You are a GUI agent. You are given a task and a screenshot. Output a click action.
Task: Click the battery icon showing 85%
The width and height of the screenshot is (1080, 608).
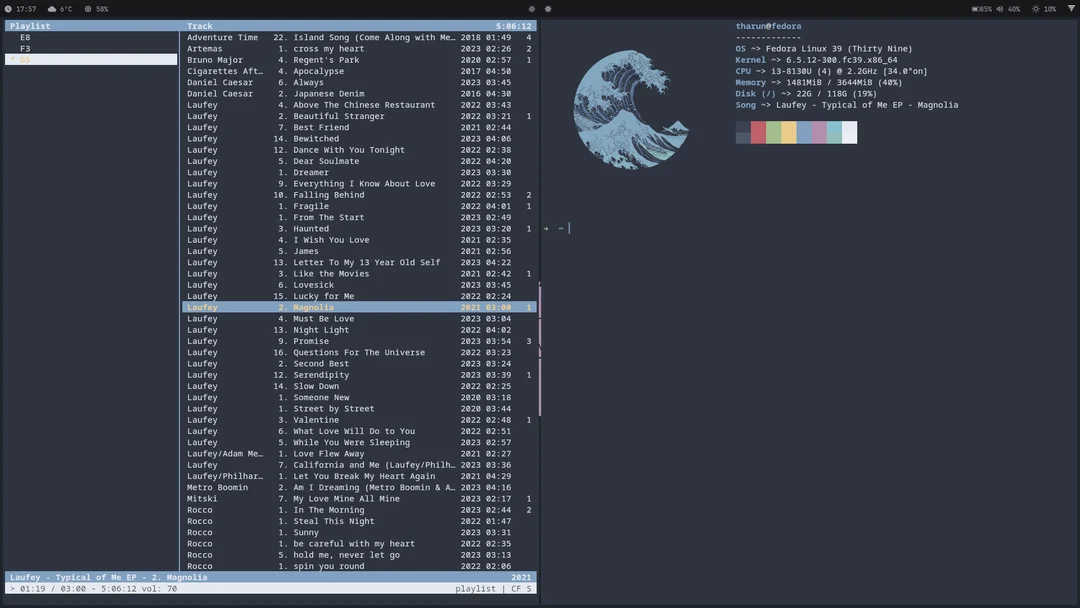click(x=976, y=7)
